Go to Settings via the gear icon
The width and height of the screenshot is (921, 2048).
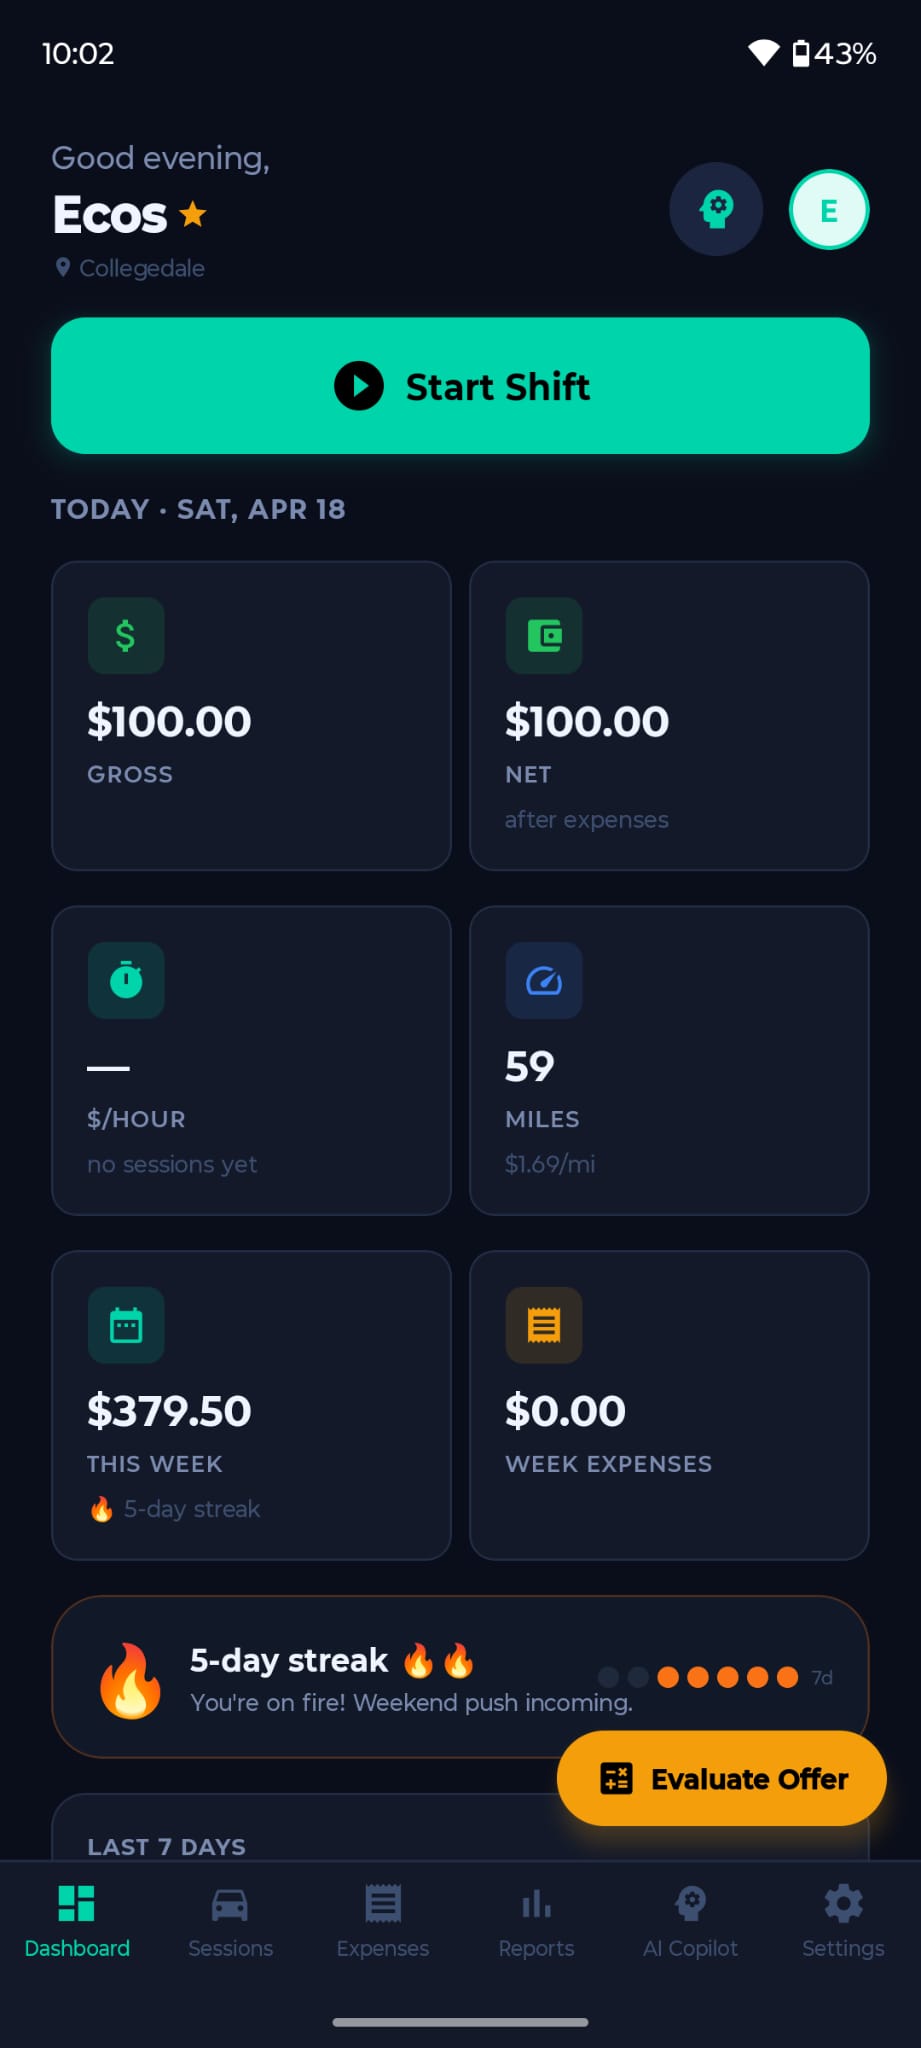[x=842, y=1920]
